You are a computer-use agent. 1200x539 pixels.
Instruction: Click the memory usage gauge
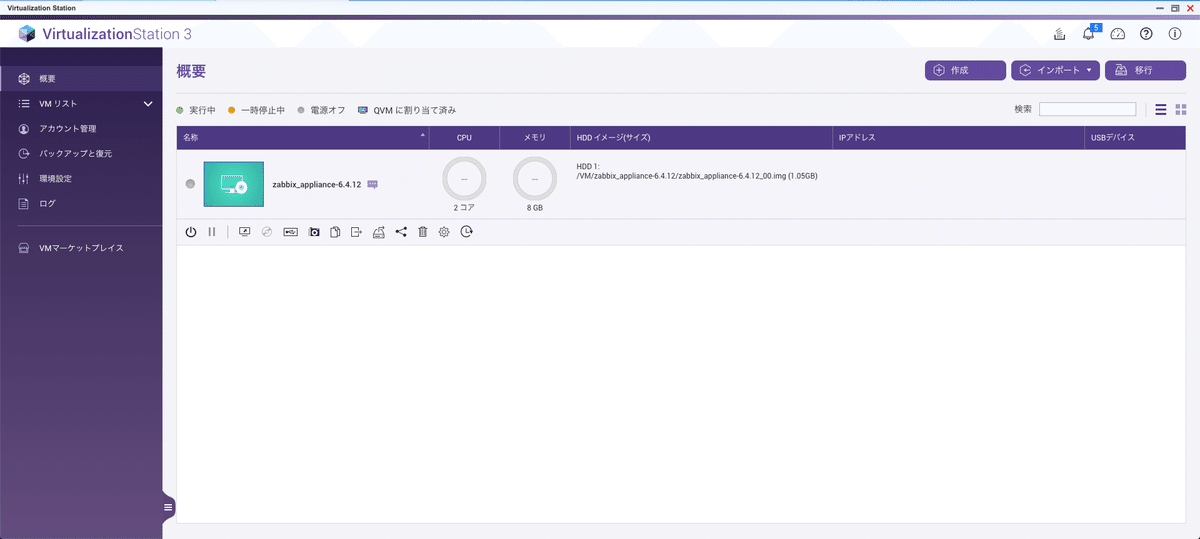[x=535, y=179]
